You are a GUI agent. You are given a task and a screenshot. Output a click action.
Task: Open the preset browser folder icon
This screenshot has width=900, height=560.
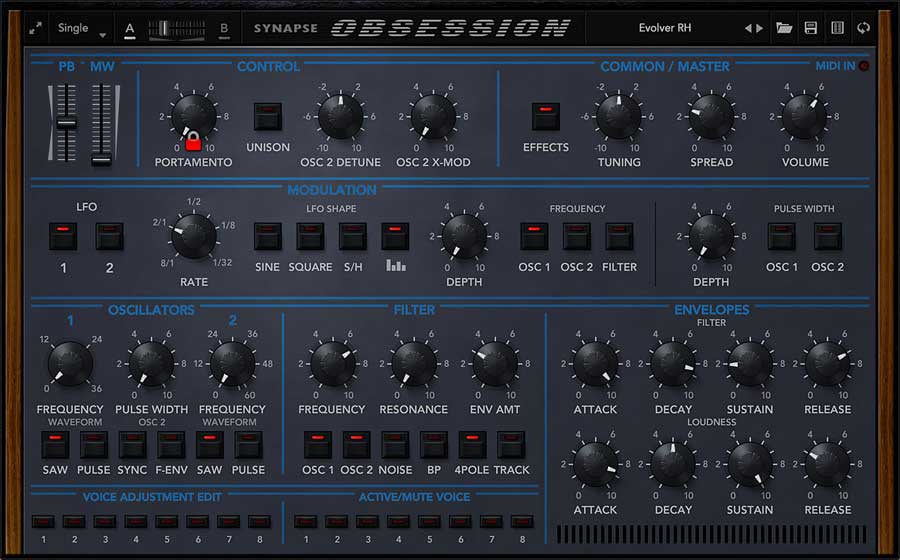coord(784,28)
